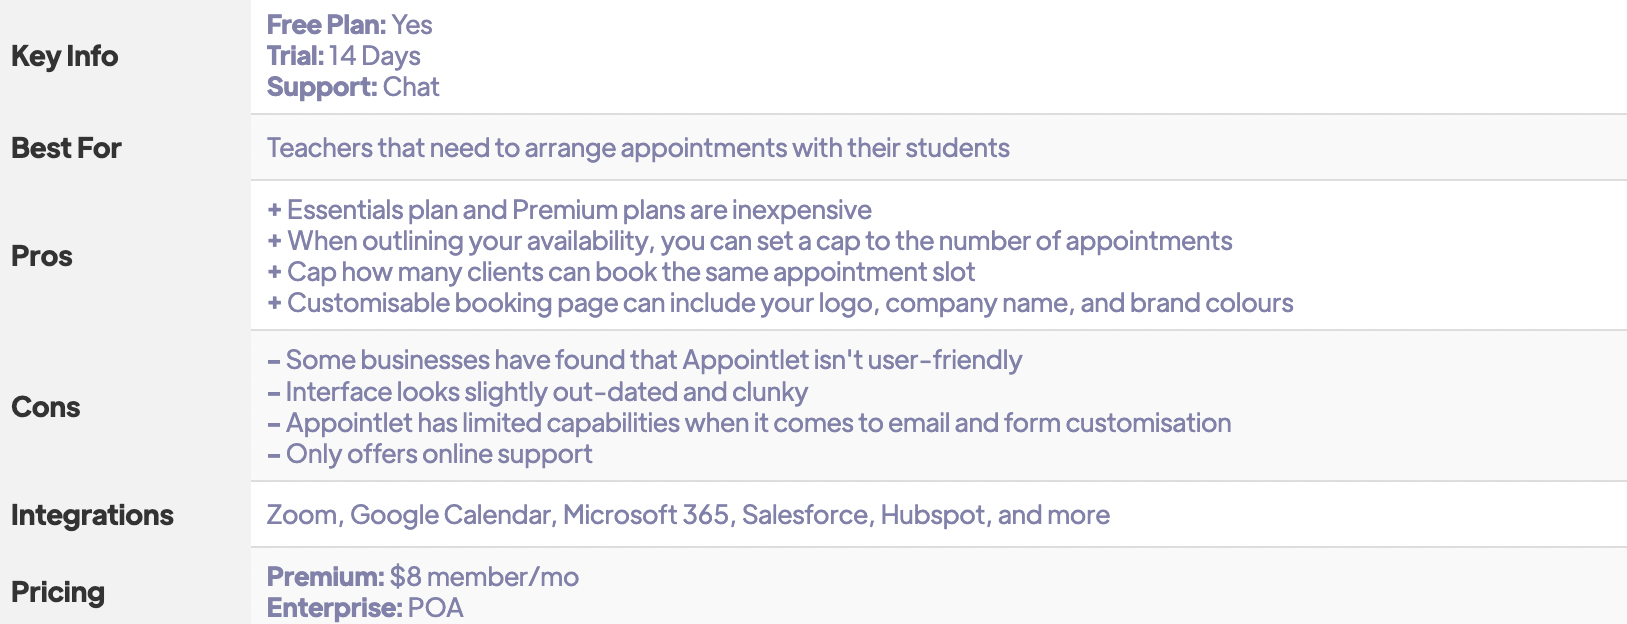The height and width of the screenshot is (624, 1627).
Task: Select the Support: Chat line
Action: click(x=353, y=87)
